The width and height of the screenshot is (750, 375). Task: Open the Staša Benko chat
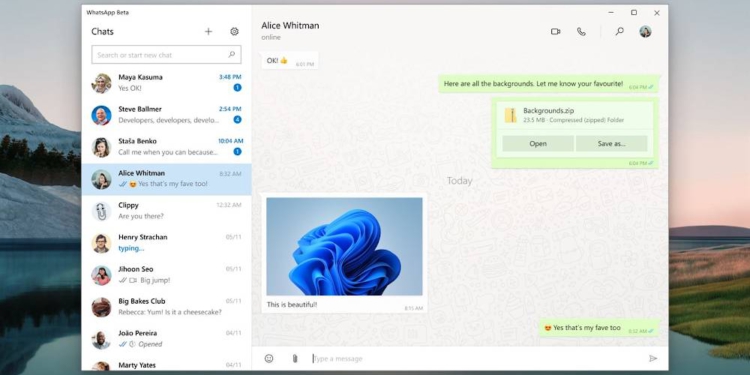166,147
